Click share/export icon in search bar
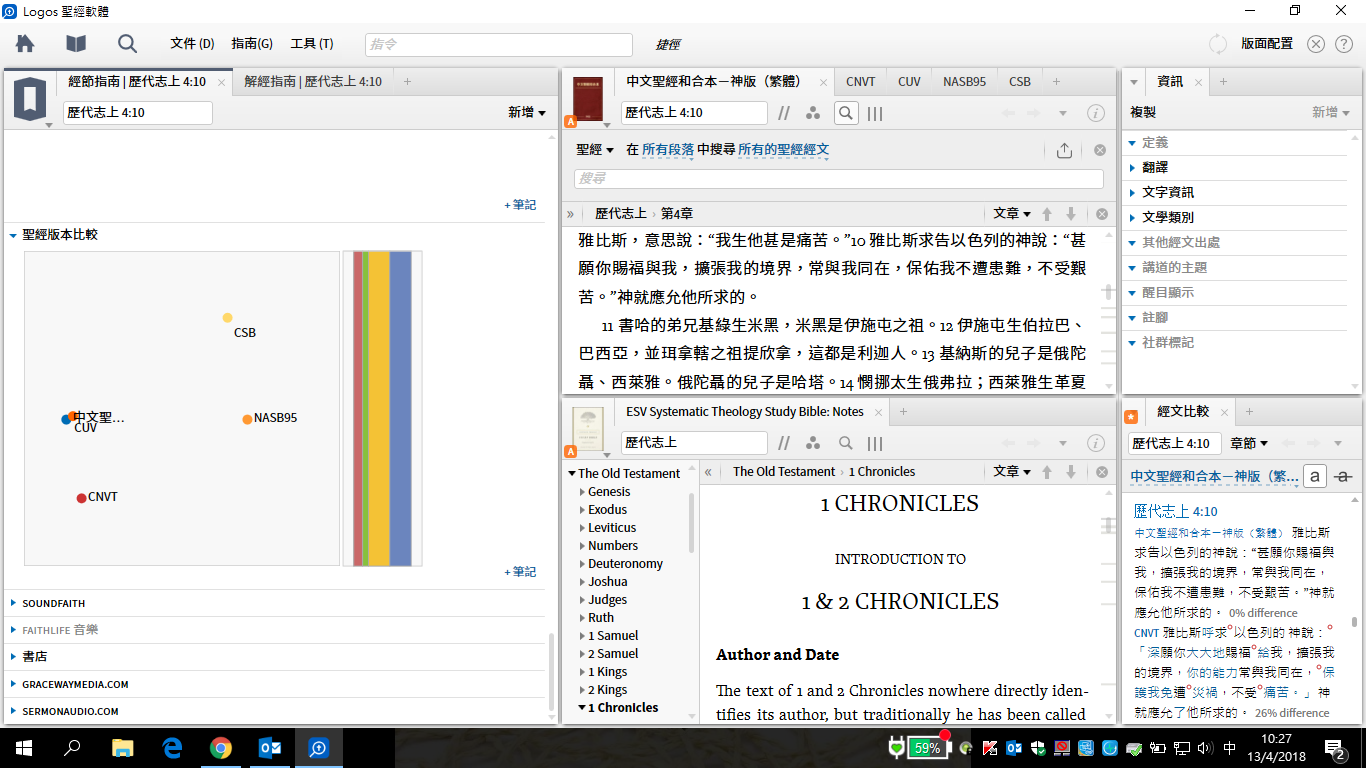Viewport: 1366px width, 768px height. coord(1064,150)
